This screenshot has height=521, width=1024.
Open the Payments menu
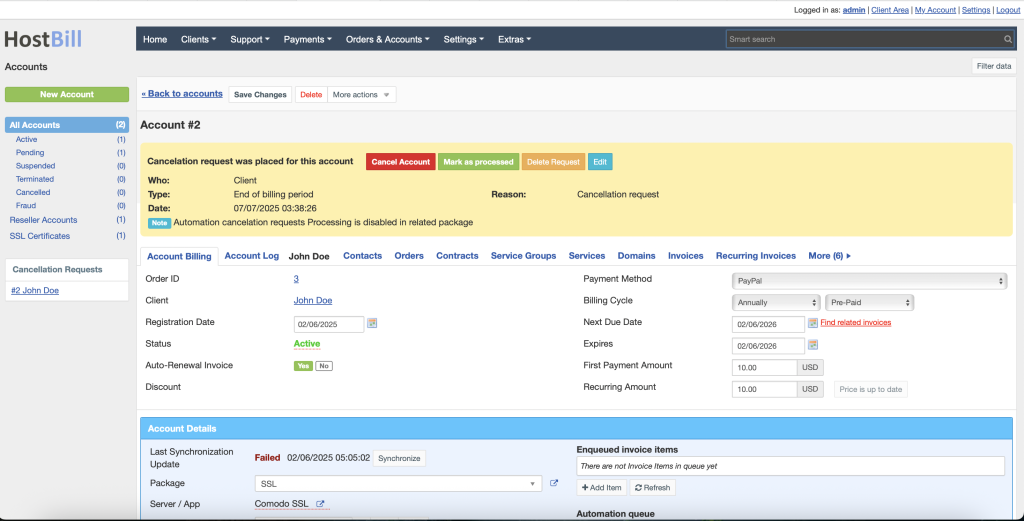pos(308,39)
